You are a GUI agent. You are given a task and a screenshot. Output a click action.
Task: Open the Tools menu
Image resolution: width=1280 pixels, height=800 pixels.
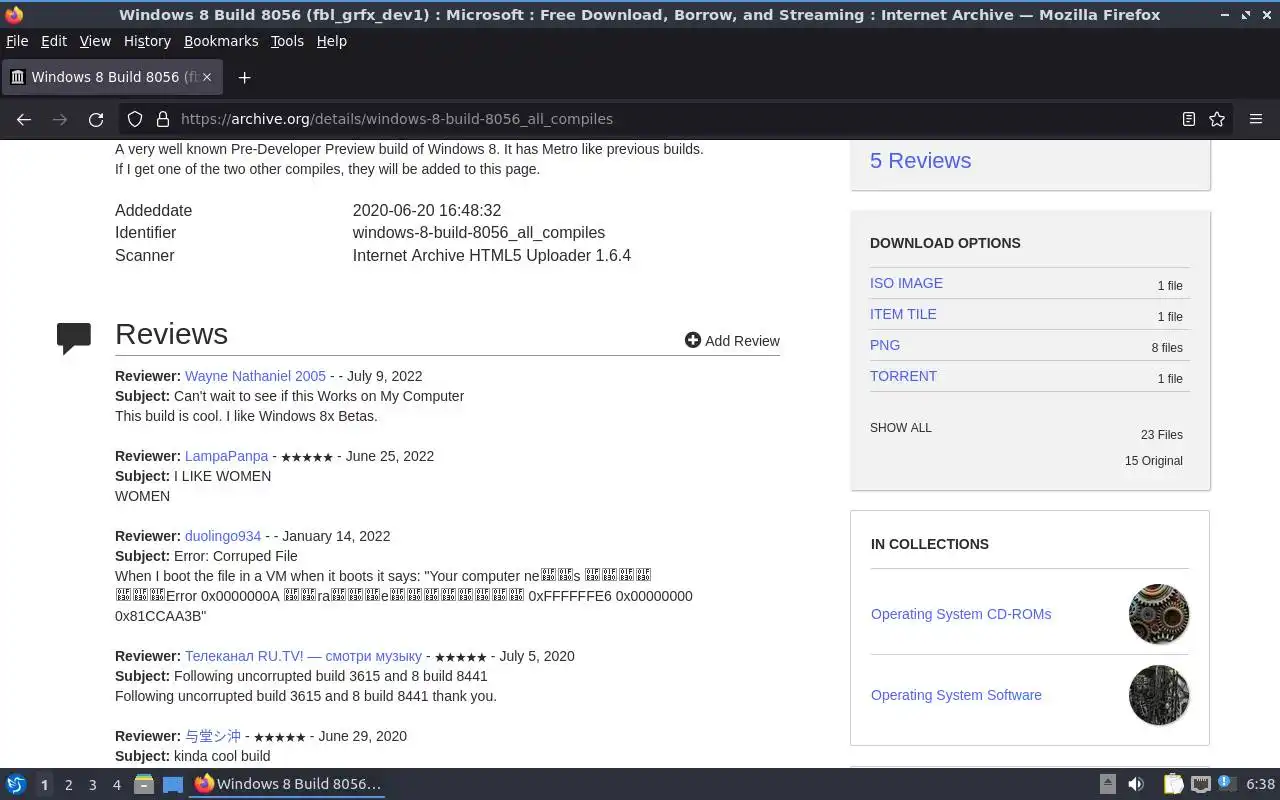[287, 41]
